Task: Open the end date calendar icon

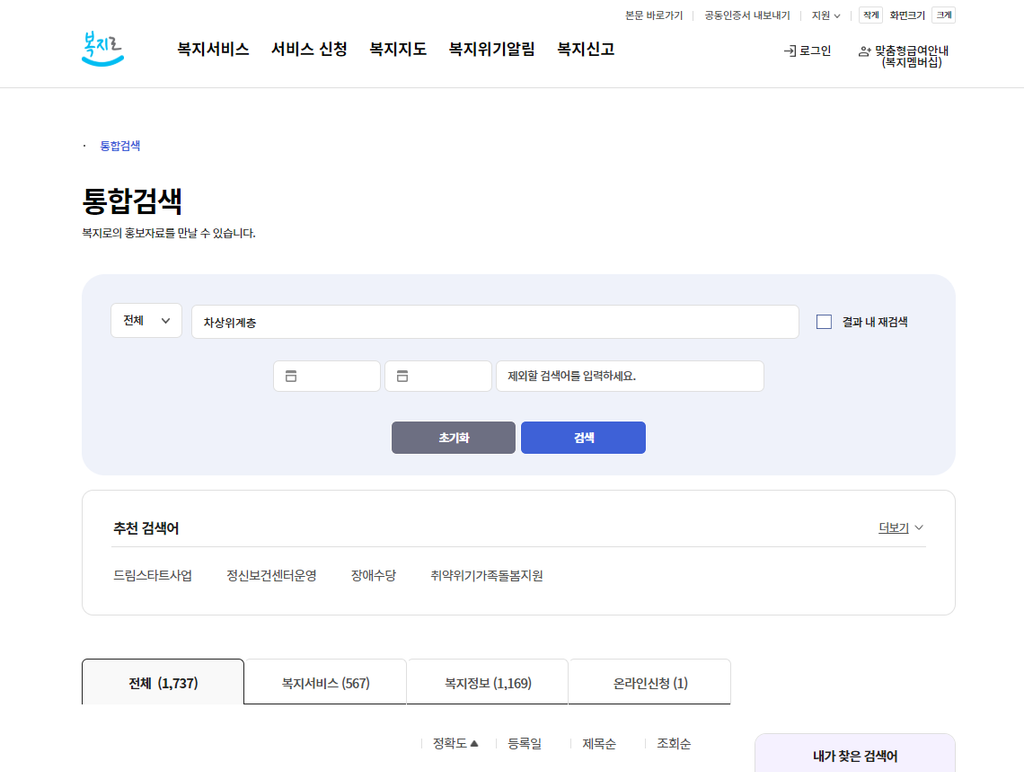Action: (x=402, y=376)
